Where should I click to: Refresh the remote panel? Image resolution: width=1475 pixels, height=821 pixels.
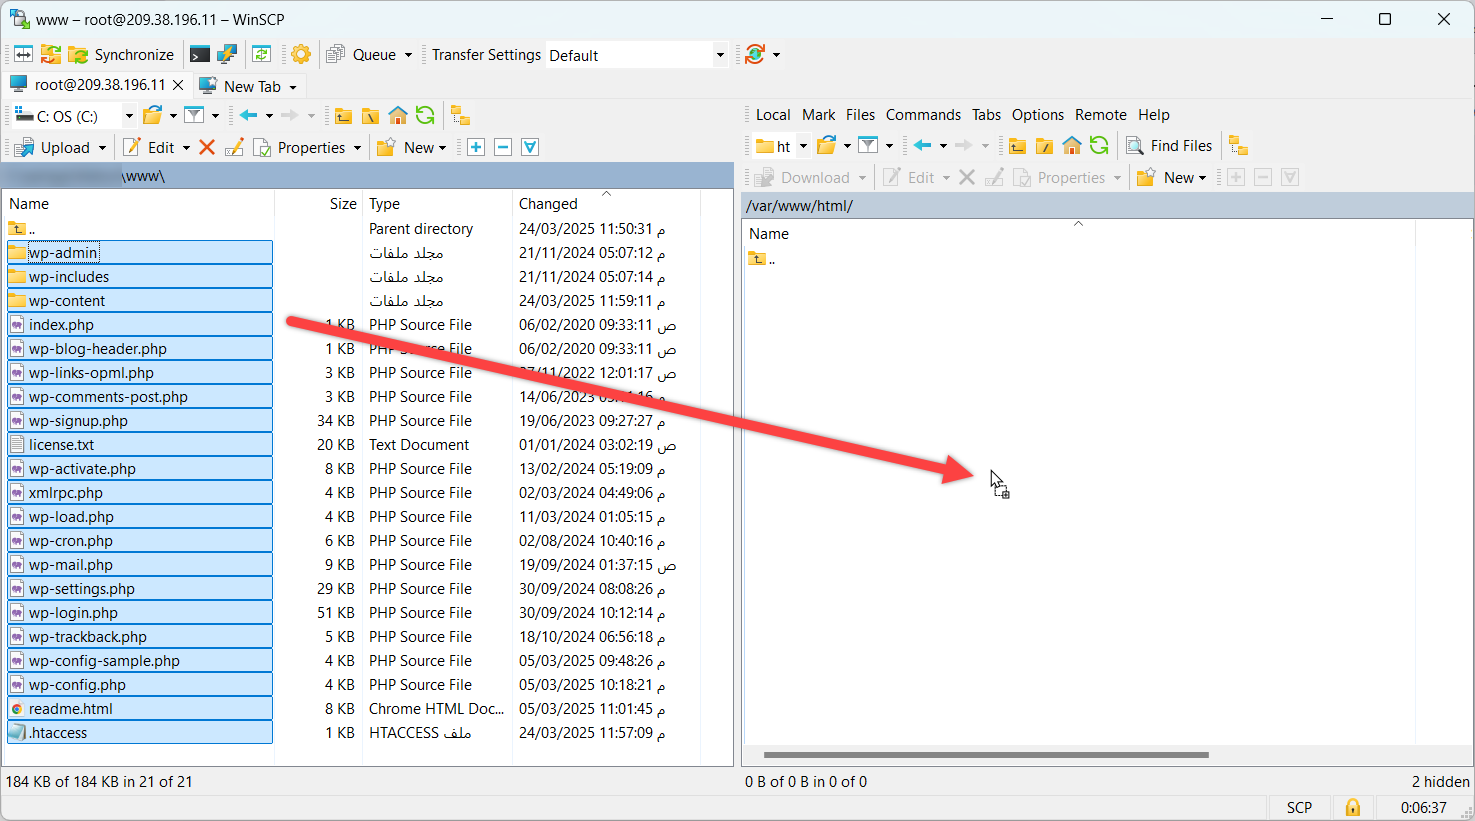point(1099,145)
